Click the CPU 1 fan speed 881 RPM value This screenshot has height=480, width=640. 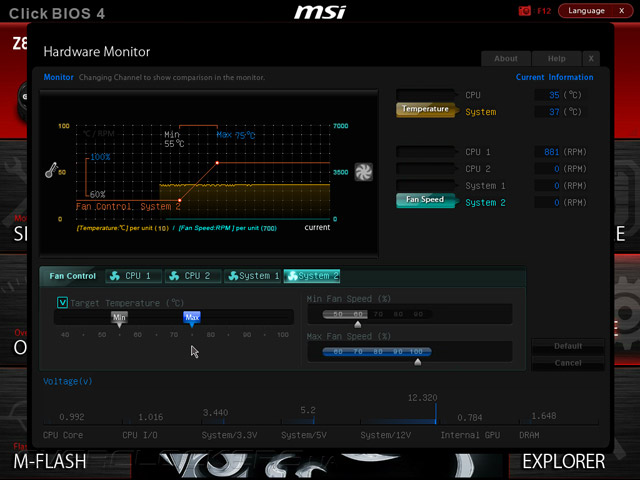tap(551, 152)
